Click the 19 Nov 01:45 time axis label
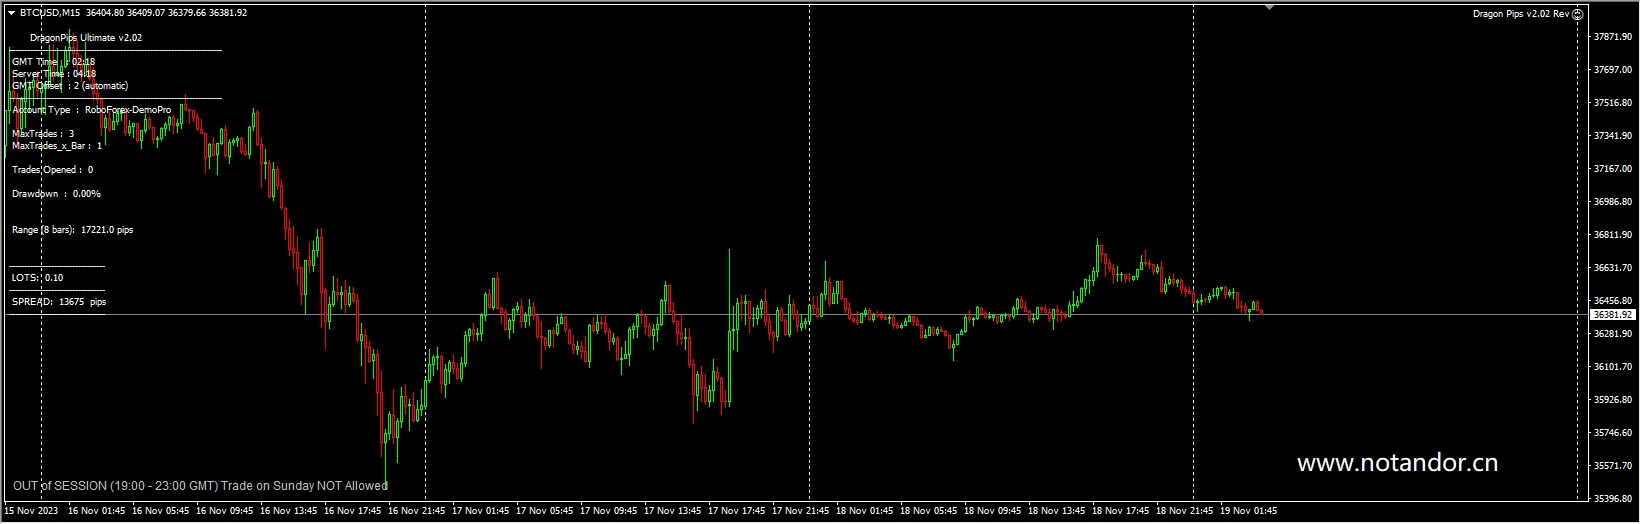The width and height of the screenshot is (1641, 524). tap(1249, 511)
